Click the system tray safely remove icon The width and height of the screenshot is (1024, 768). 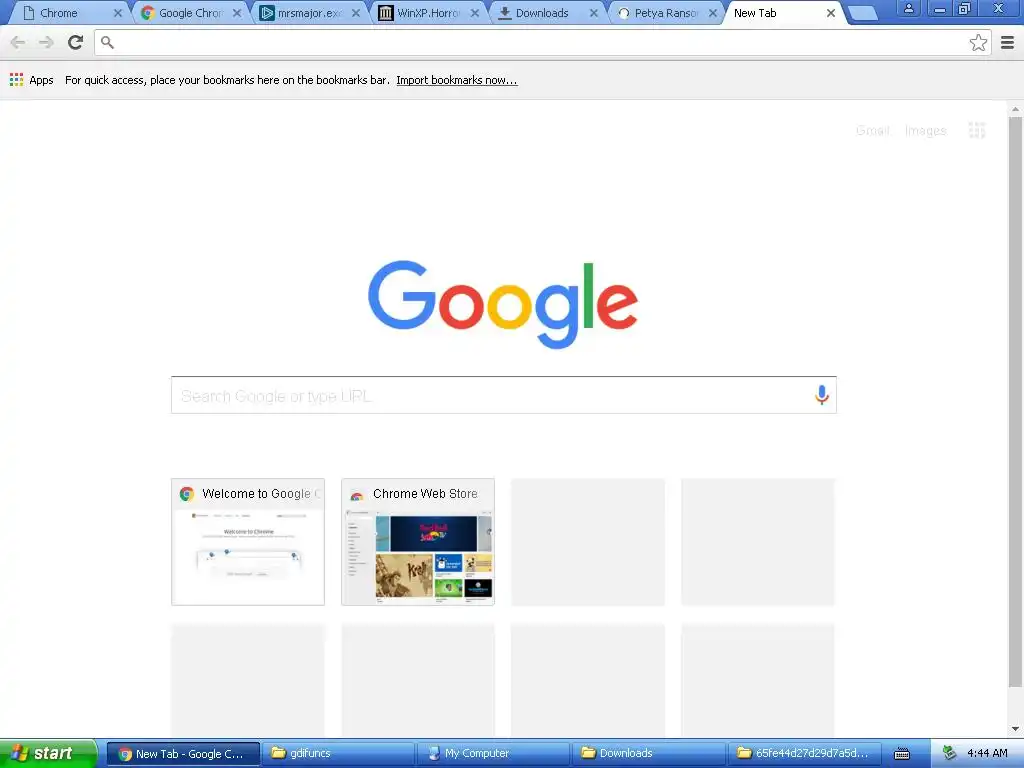(949, 753)
